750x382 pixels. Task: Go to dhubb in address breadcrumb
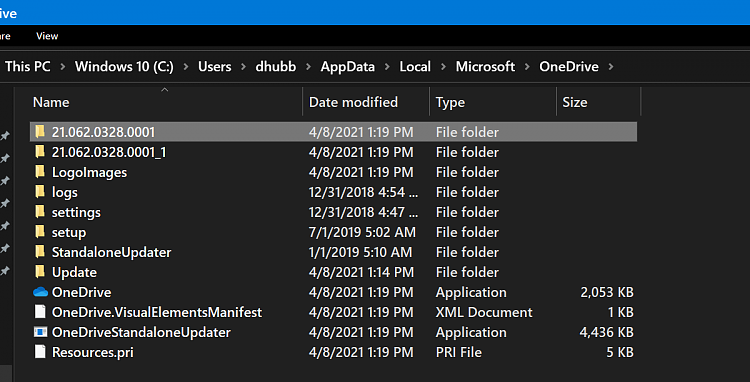pyautogui.click(x=276, y=66)
